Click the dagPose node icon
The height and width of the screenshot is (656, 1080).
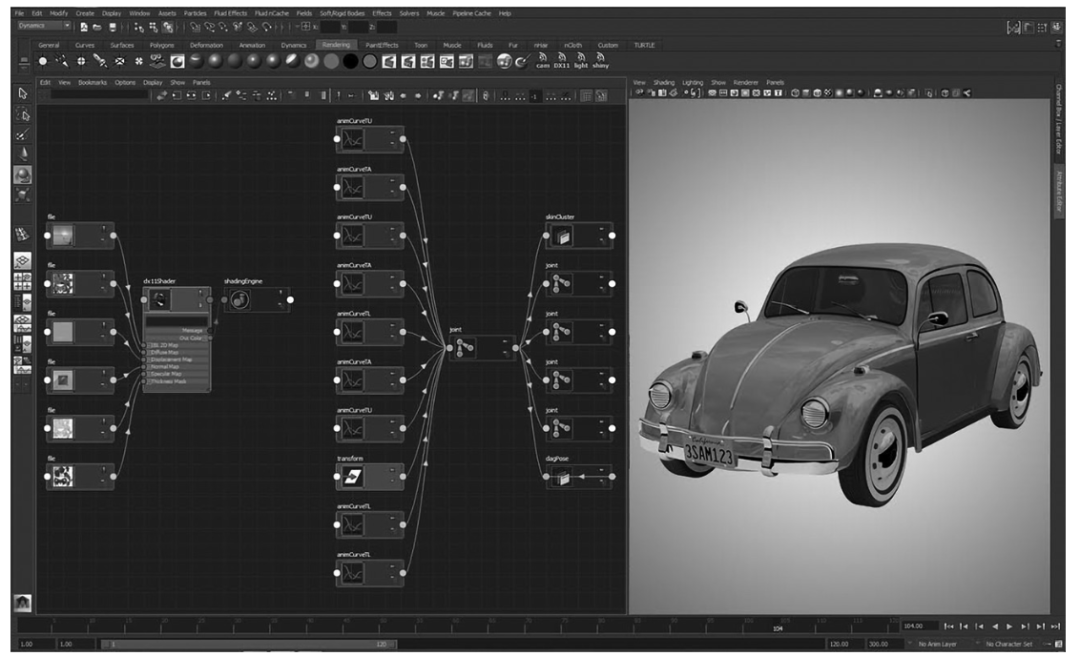[x=562, y=477]
